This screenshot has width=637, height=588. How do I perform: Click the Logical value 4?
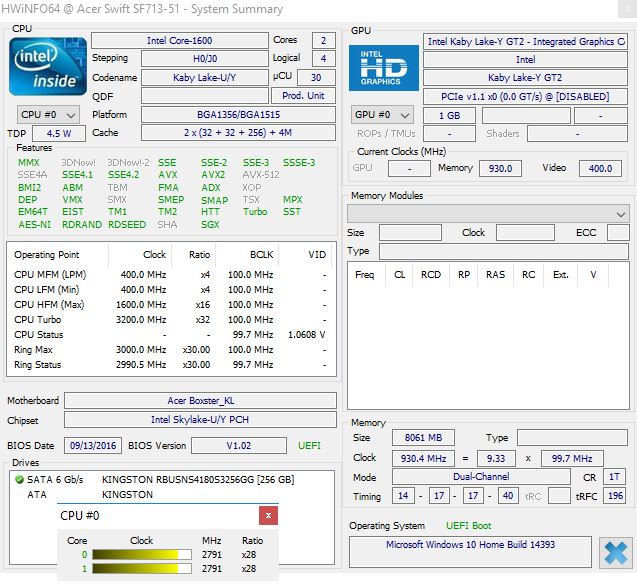[x=323, y=59]
